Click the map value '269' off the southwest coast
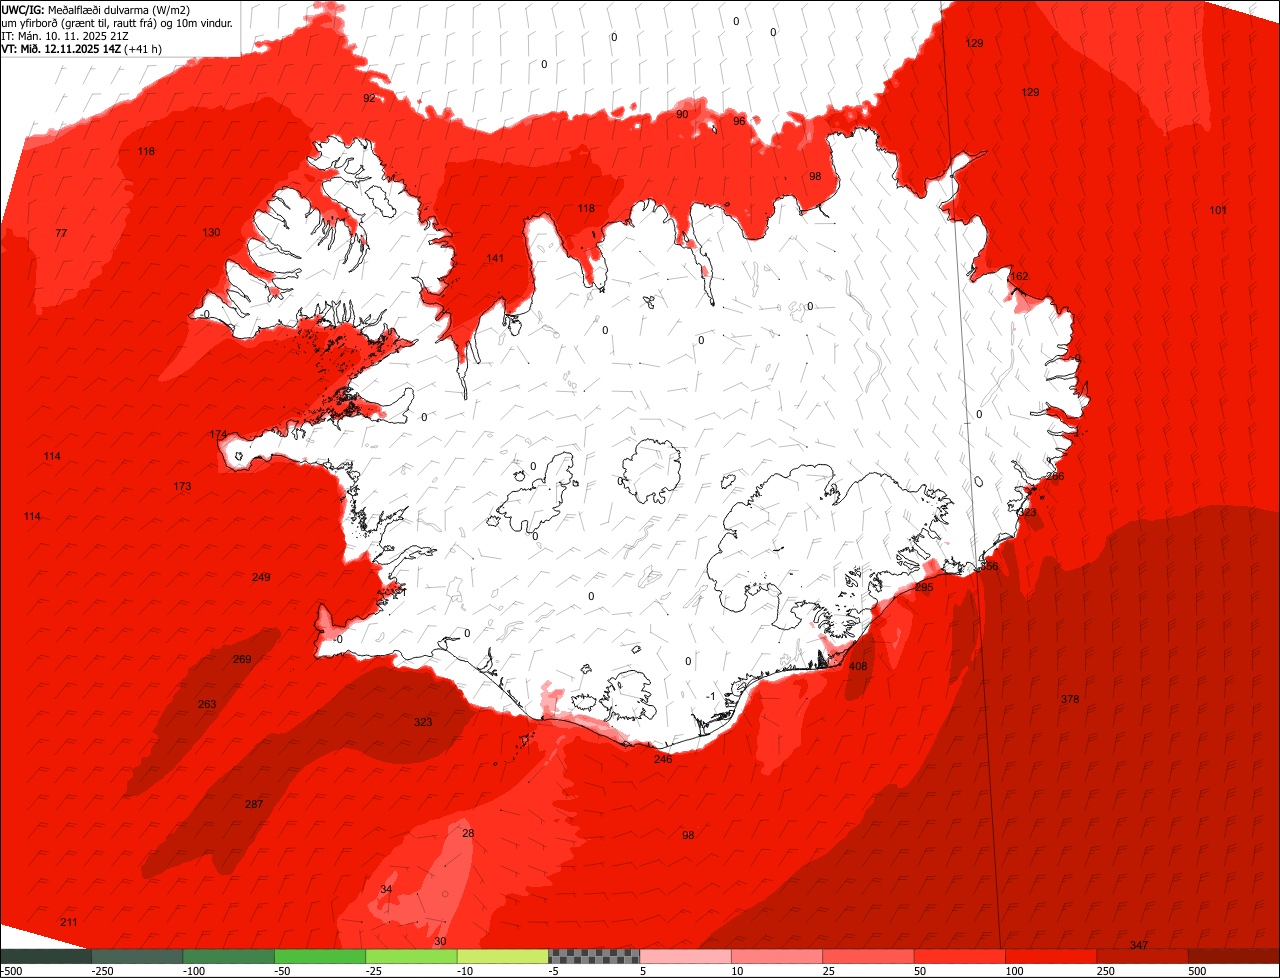 pos(242,659)
